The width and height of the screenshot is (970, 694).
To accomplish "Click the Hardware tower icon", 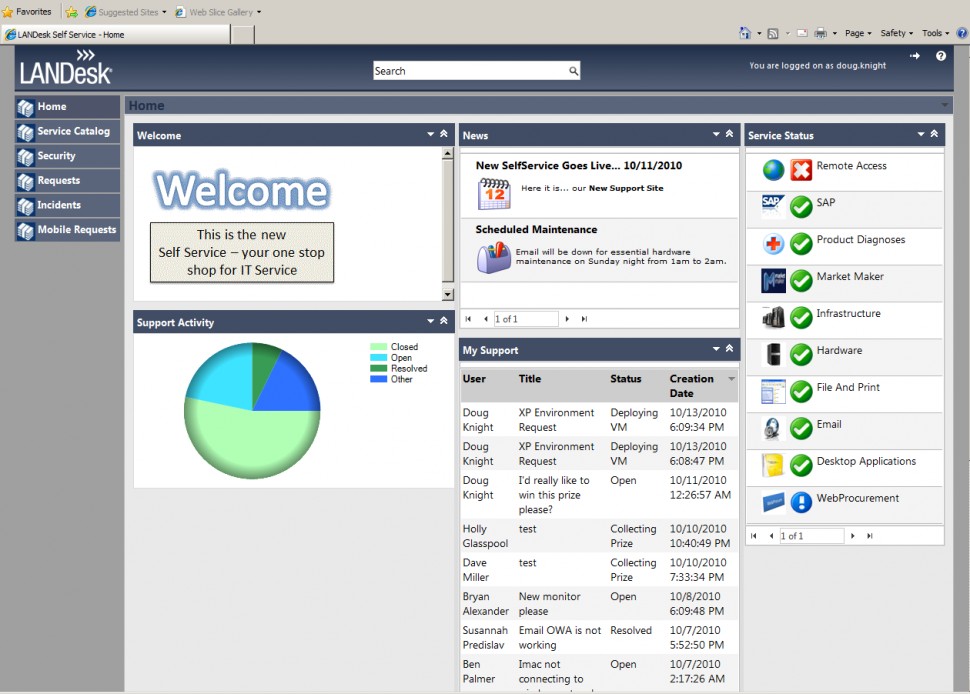I will (773, 354).
